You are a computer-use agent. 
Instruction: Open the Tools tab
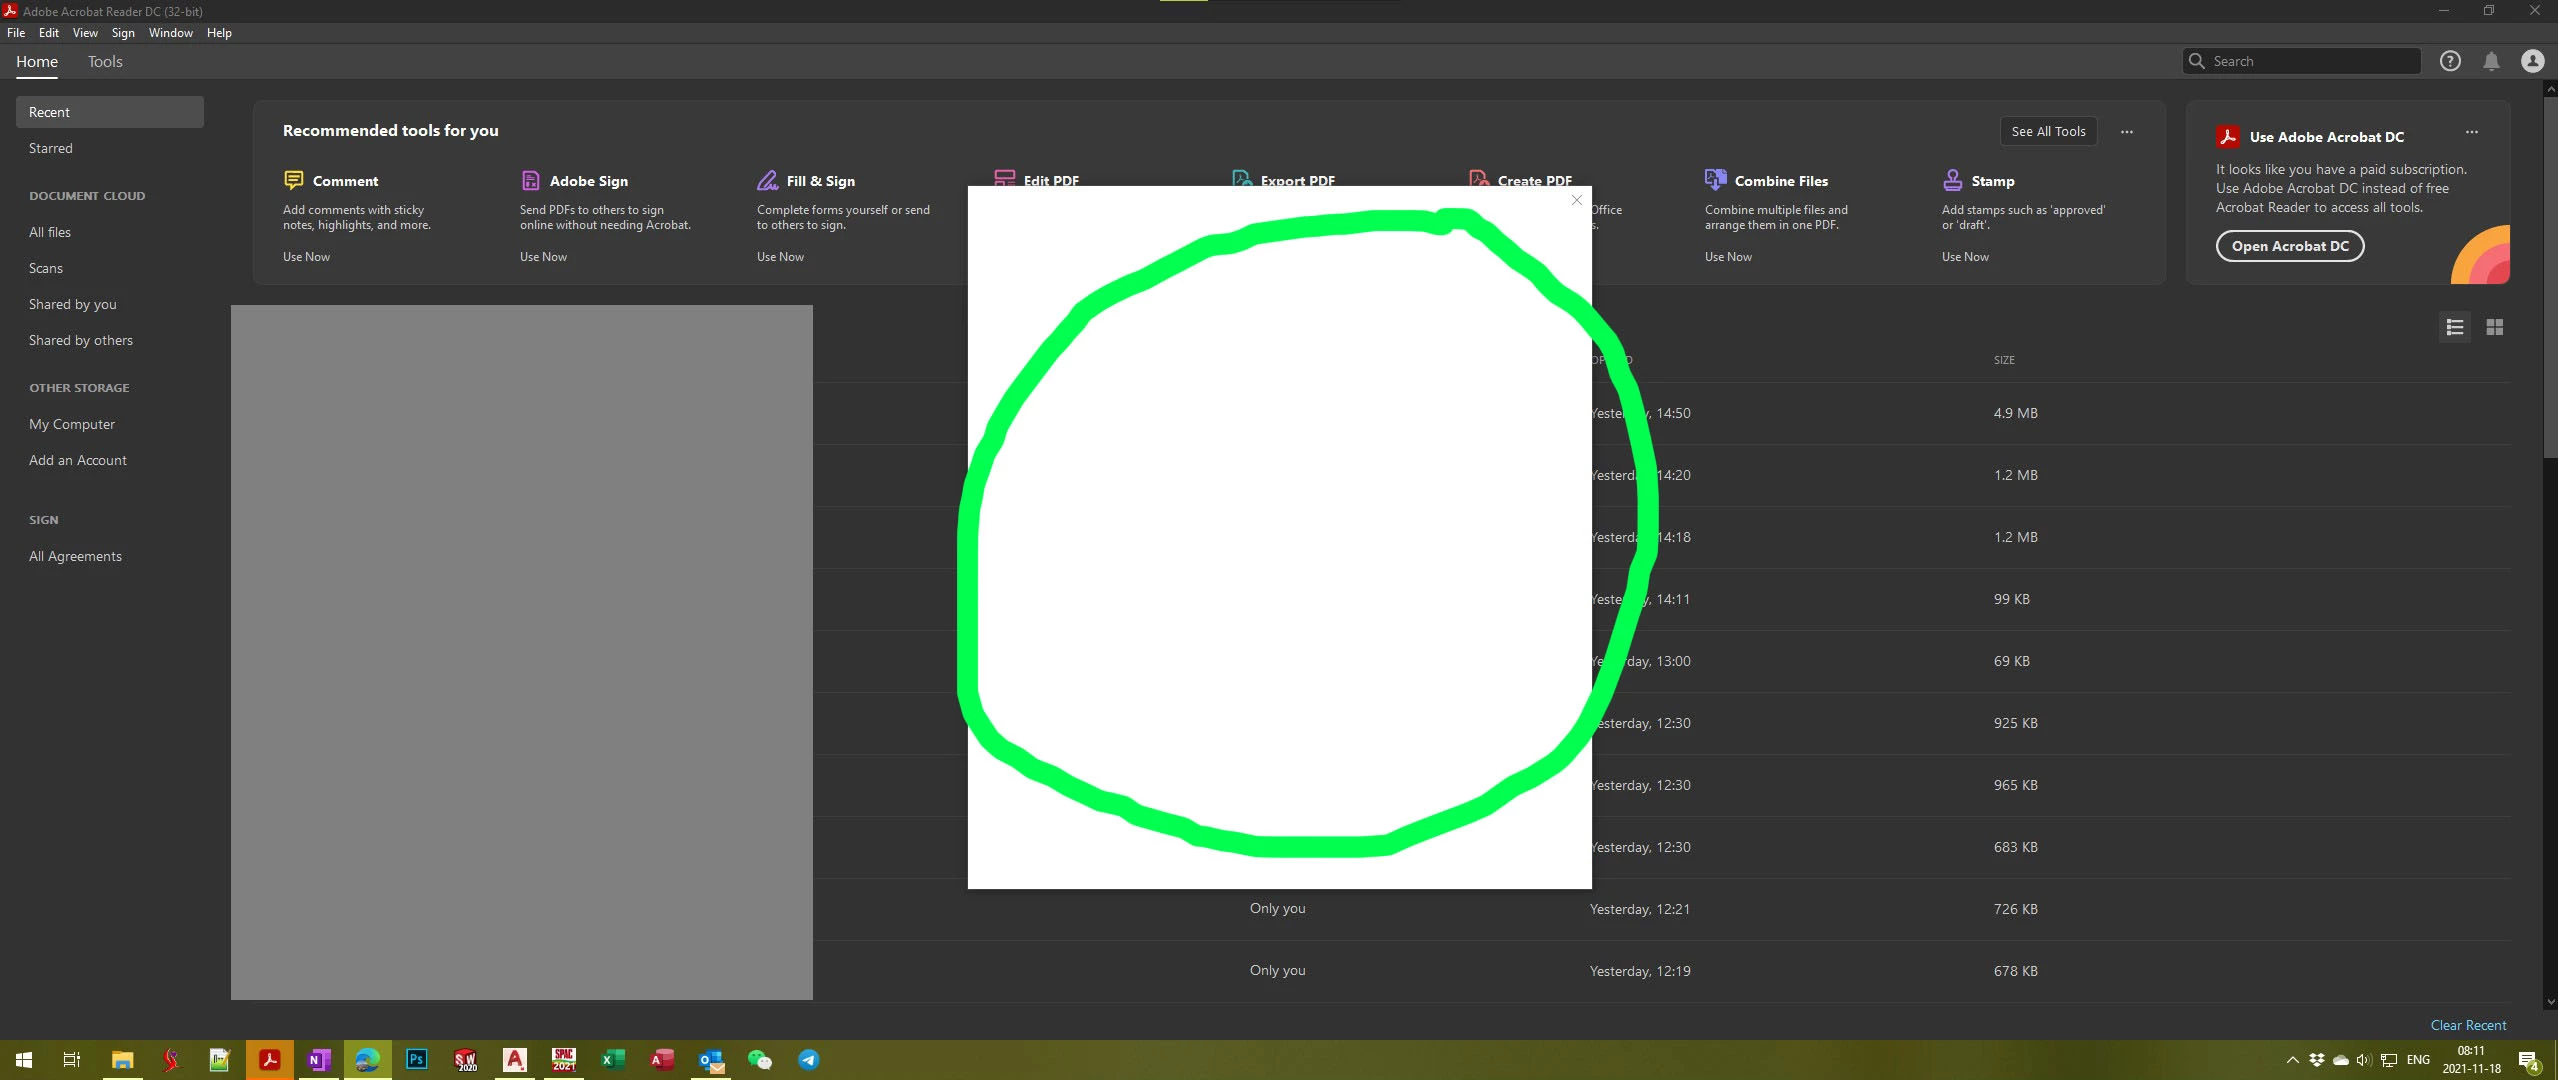(105, 62)
